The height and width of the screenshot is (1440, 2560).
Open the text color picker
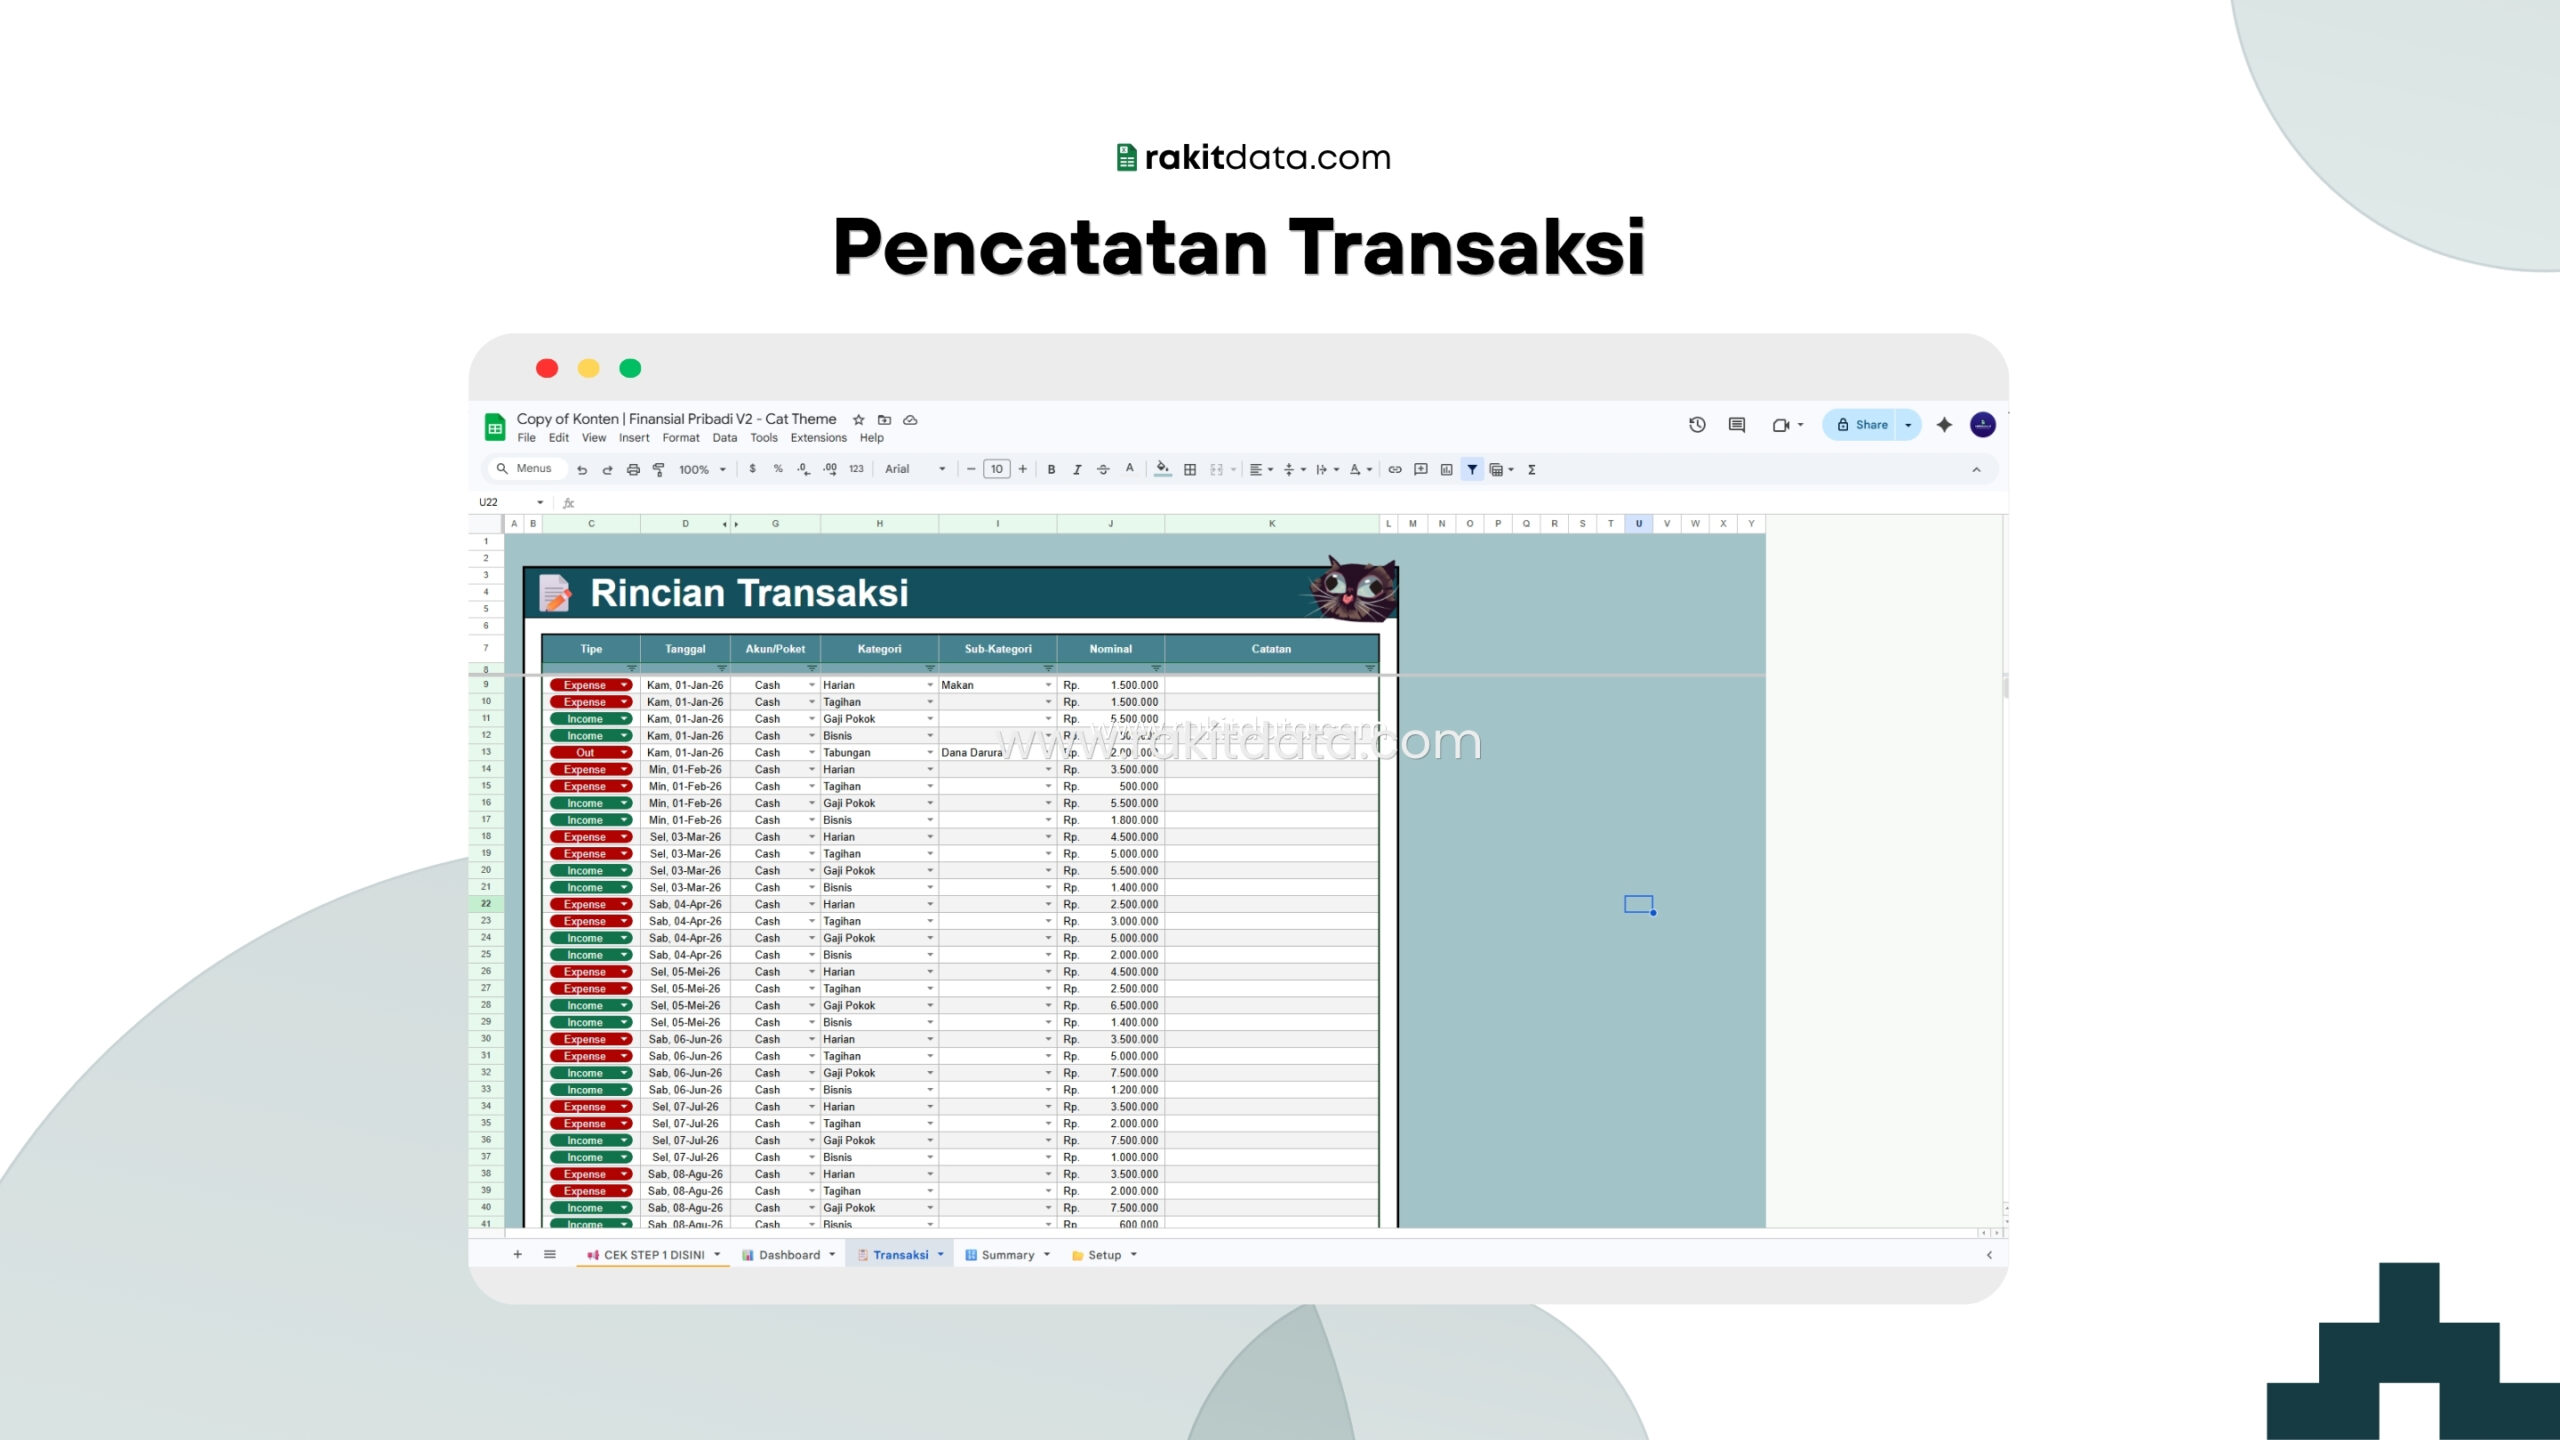(x=1129, y=469)
